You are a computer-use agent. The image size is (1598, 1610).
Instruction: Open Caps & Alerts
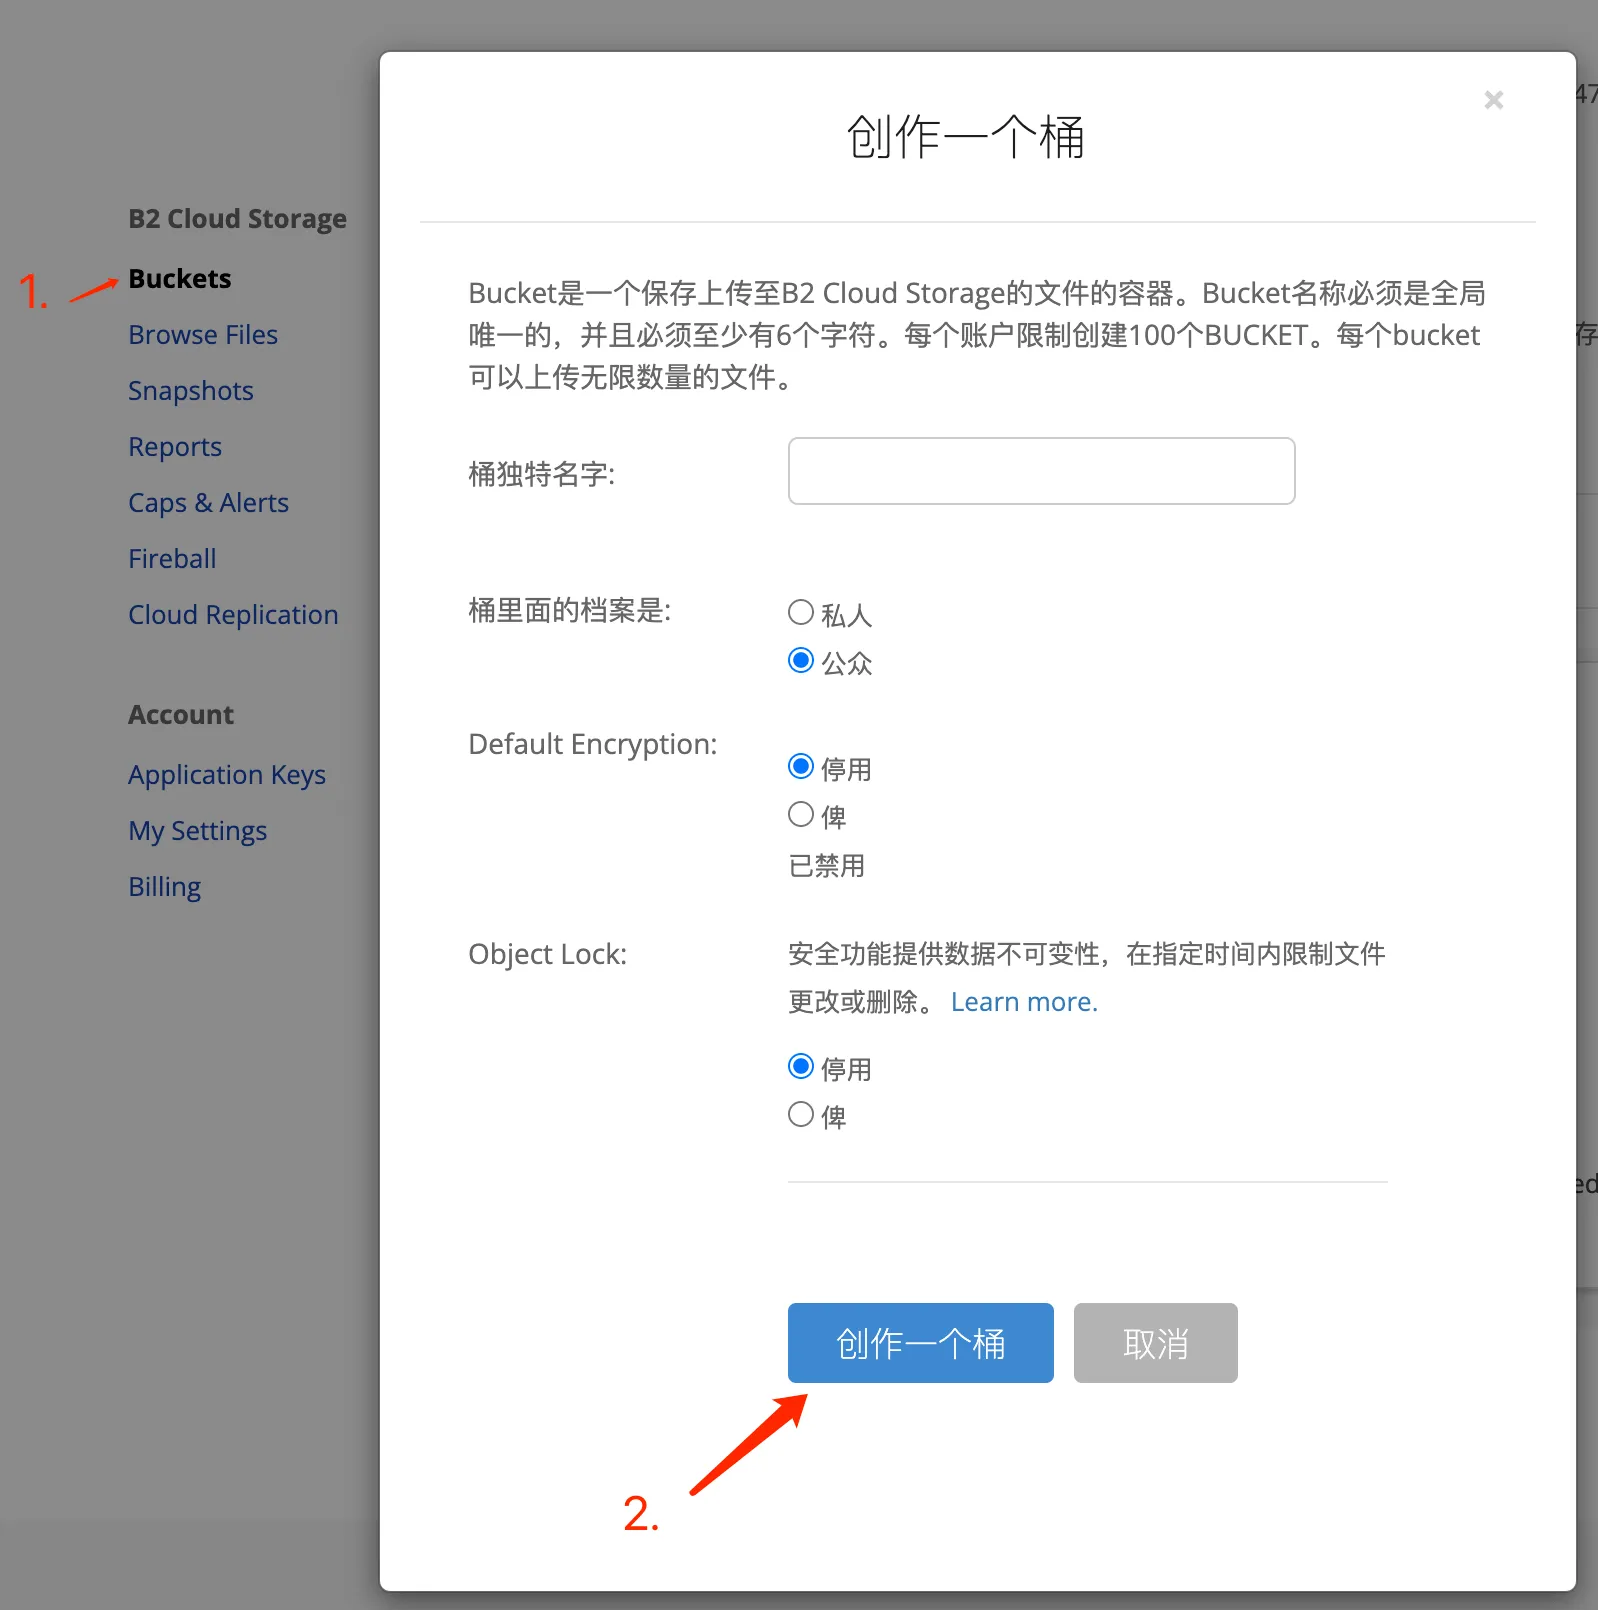click(x=208, y=503)
